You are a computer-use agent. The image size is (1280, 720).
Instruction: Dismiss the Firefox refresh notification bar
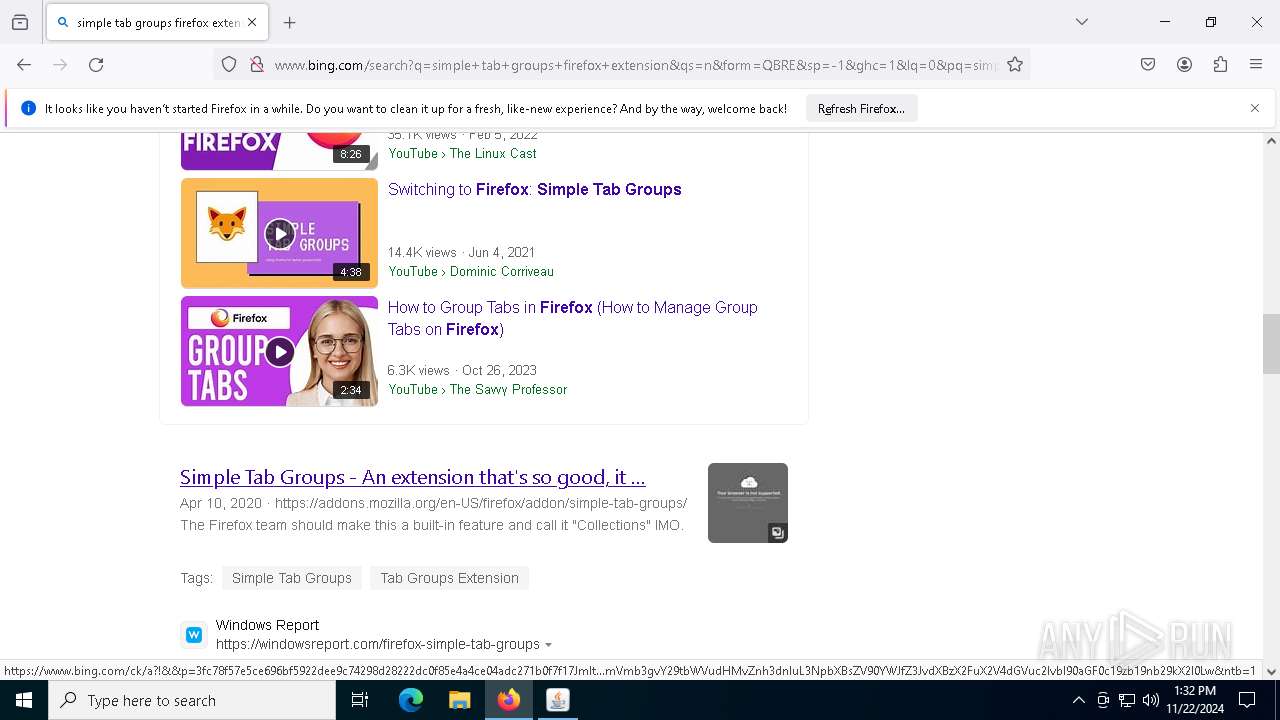point(1255,108)
